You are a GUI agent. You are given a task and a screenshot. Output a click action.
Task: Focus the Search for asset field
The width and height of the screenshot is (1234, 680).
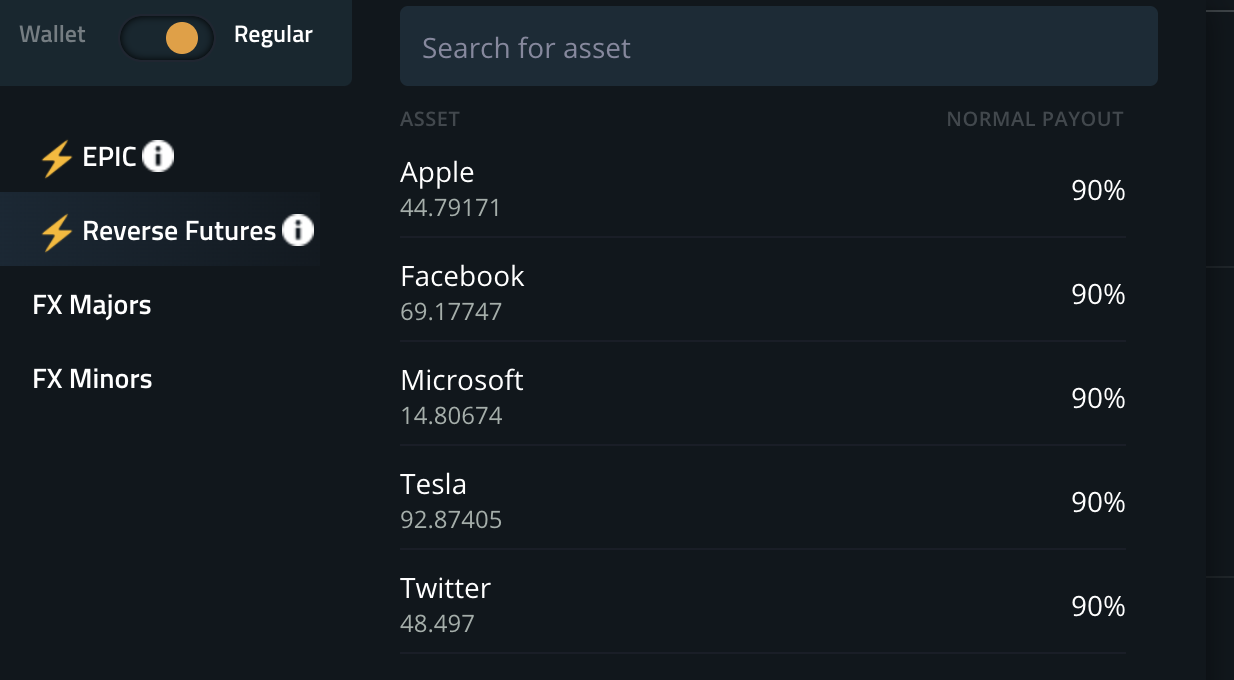click(x=779, y=47)
